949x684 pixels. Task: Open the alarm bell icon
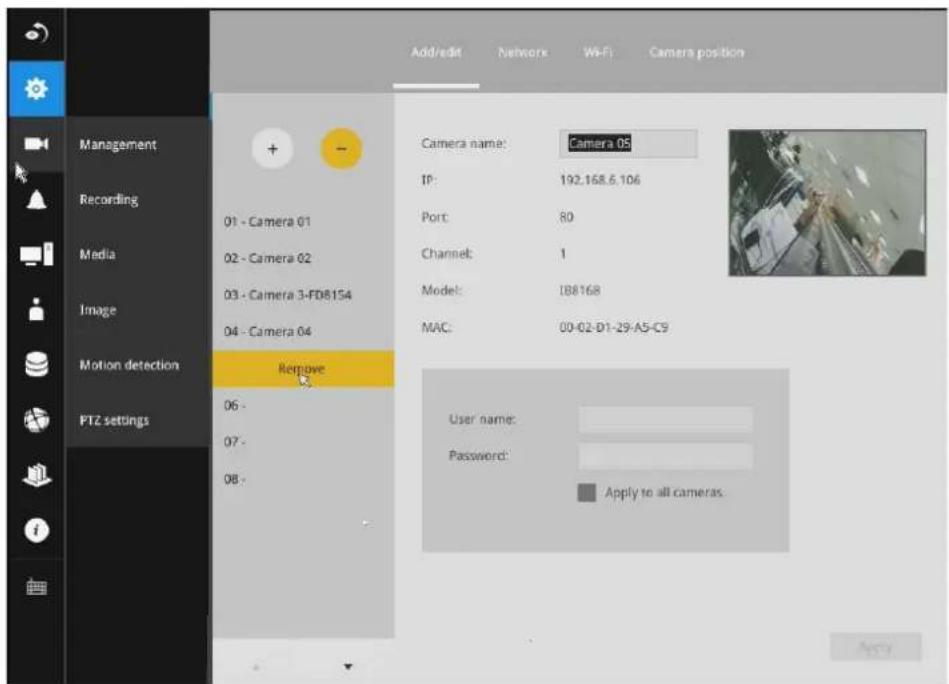click(x=36, y=199)
